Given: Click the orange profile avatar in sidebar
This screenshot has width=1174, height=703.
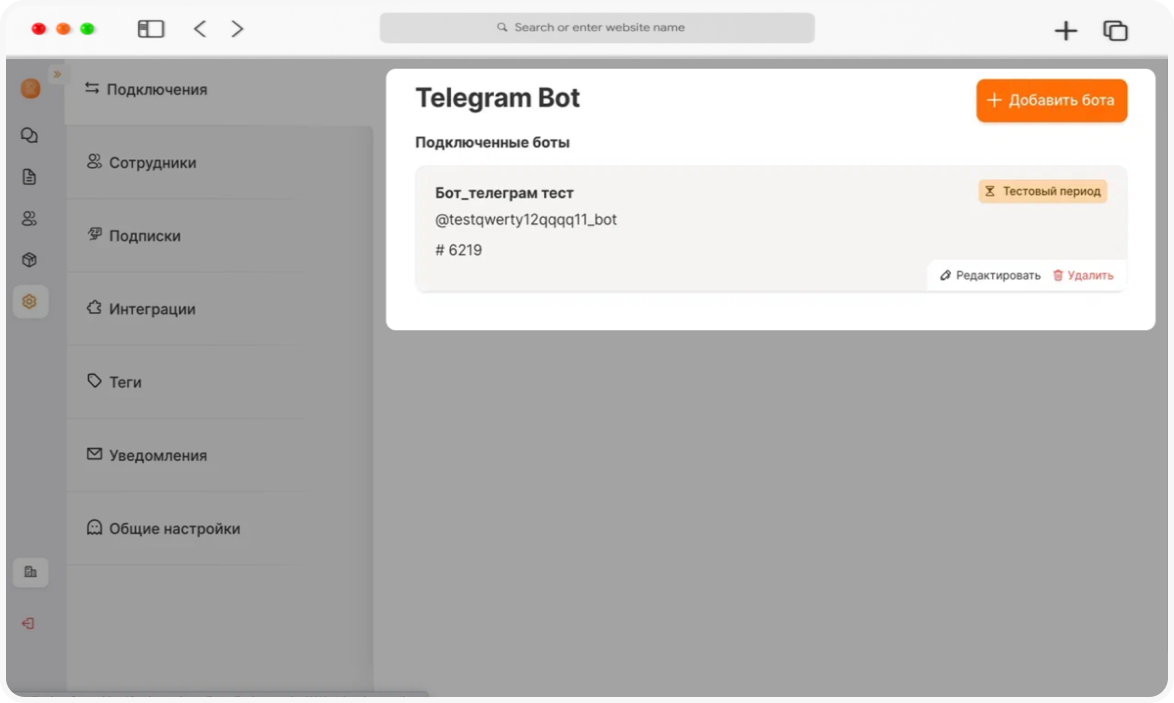Looking at the screenshot, I should [x=31, y=89].
